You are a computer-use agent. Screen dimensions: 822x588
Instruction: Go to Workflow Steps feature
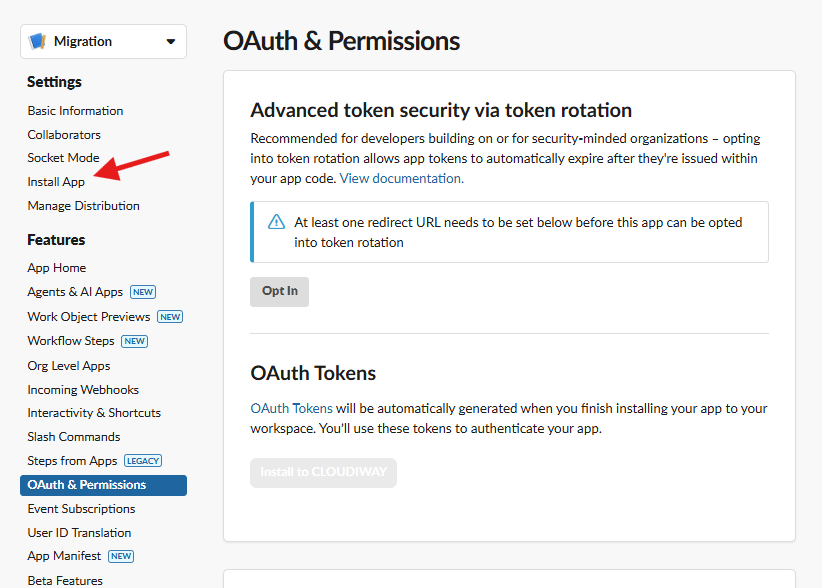pyautogui.click(x=71, y=341)
